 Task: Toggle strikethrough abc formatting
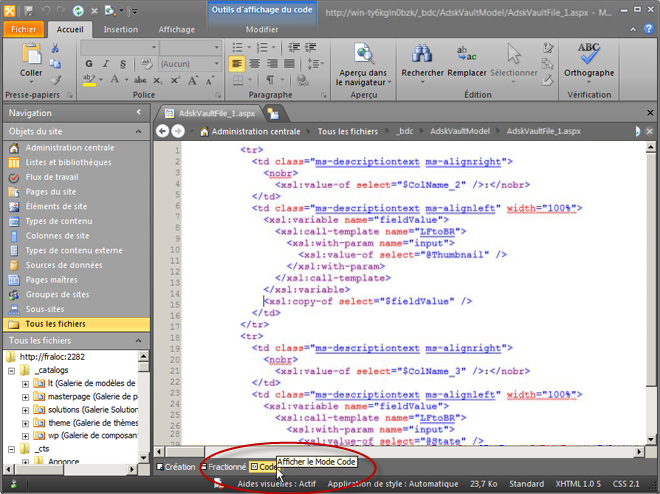[x=140, y=80]
